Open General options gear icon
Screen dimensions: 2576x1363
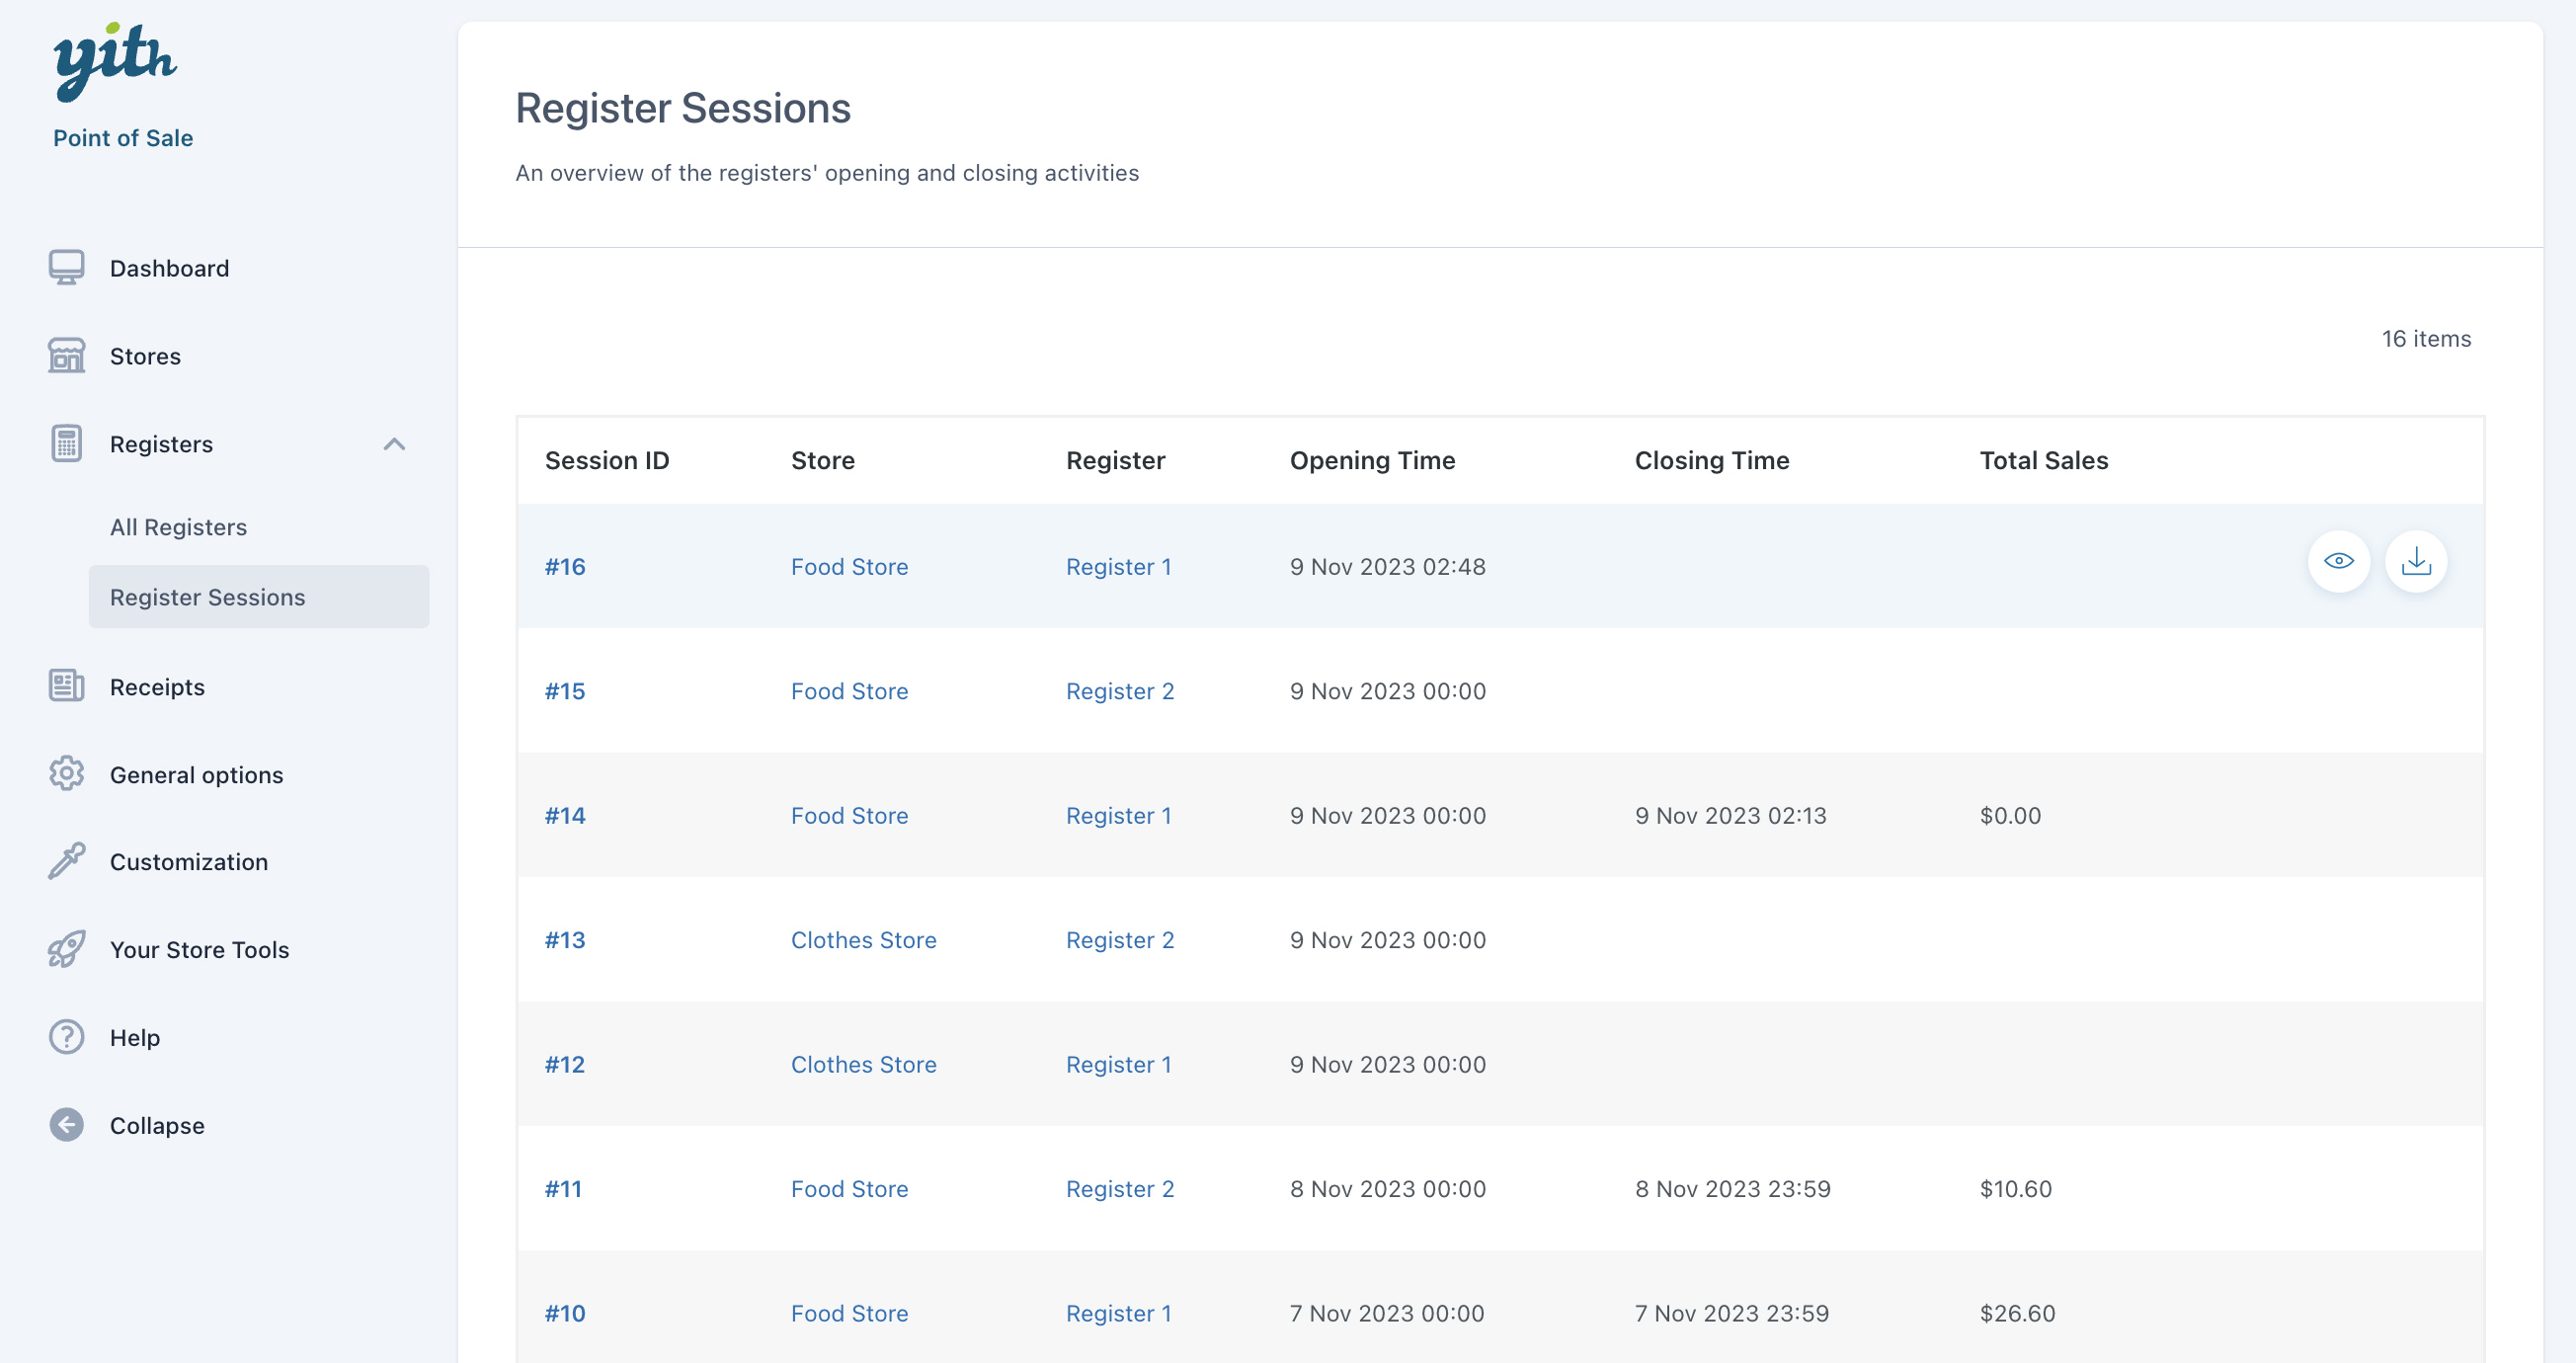tap(66, 774)
